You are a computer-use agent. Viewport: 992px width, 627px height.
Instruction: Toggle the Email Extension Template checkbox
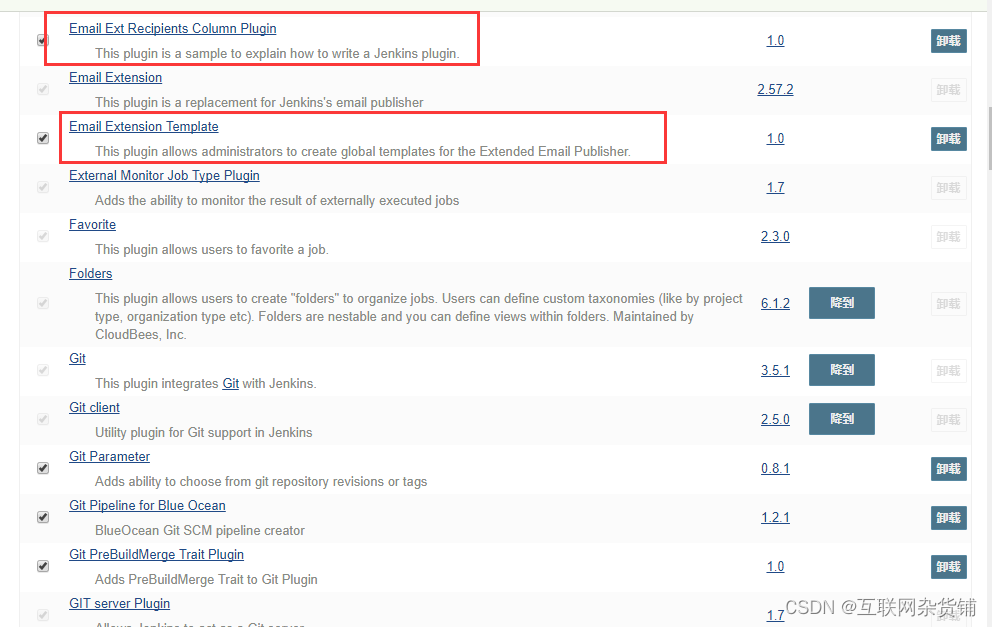pyautogui.click(x=43, y=138)
